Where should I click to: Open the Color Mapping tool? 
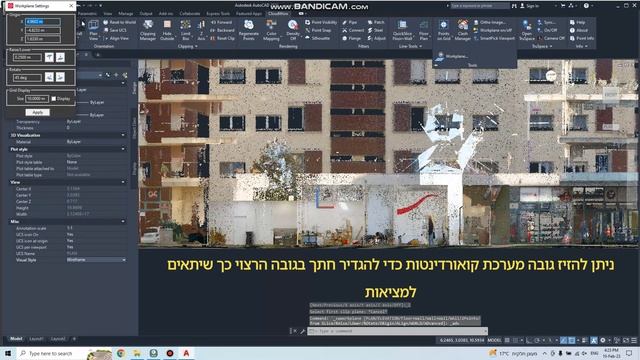[x=271, y=30]
